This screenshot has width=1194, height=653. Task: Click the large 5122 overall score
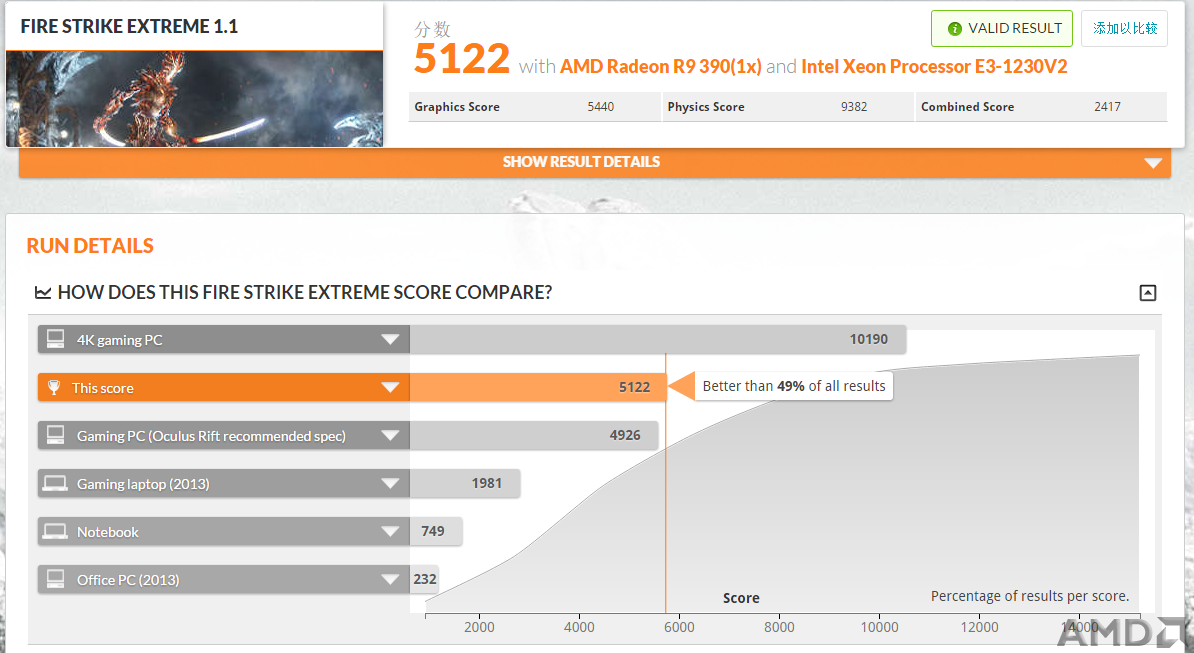click(x=461, y=59)
